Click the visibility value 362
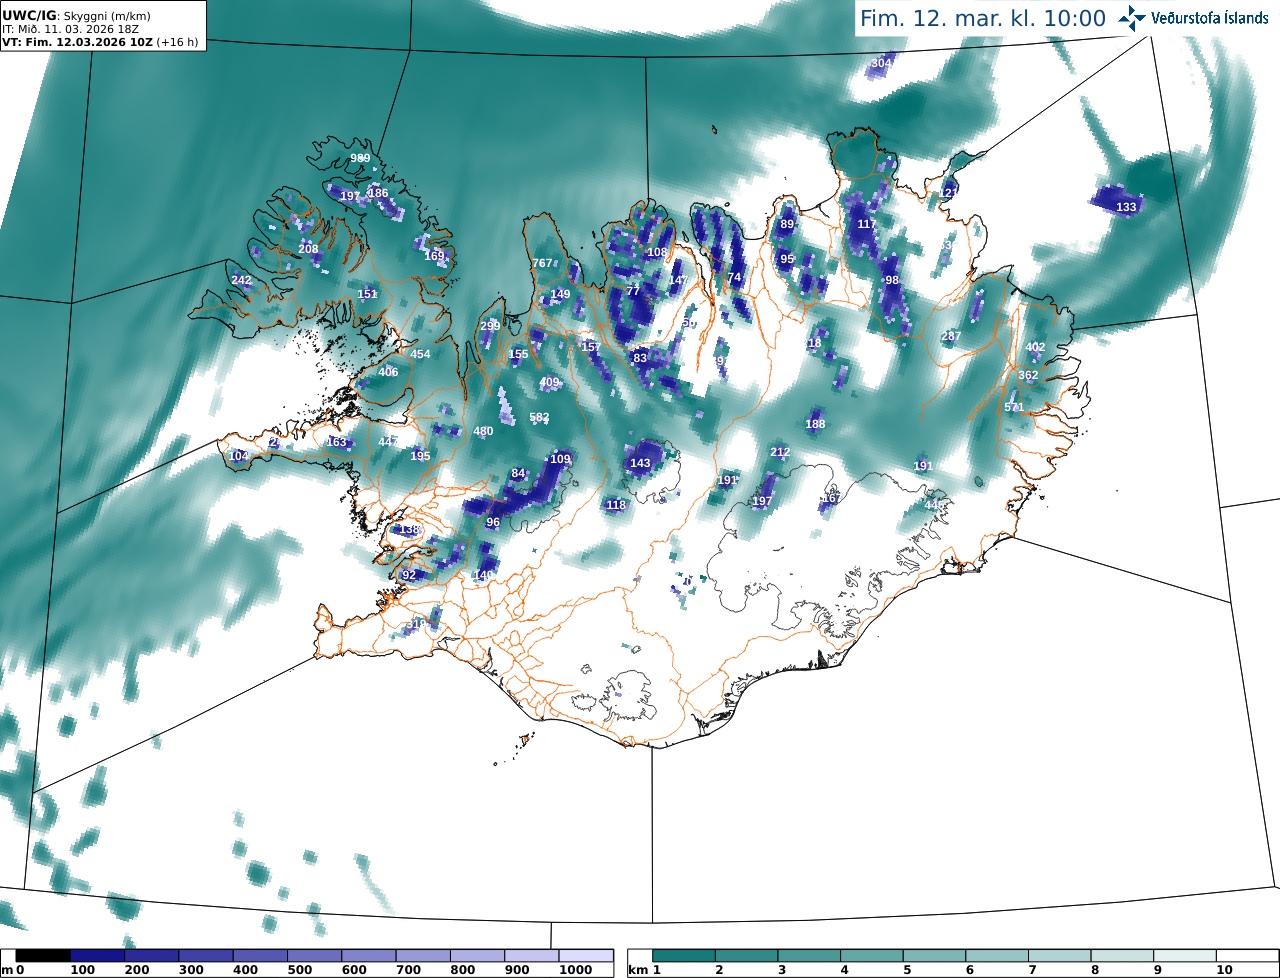This screenshot has width=1280, height=978. click(x=1028, y=375)
